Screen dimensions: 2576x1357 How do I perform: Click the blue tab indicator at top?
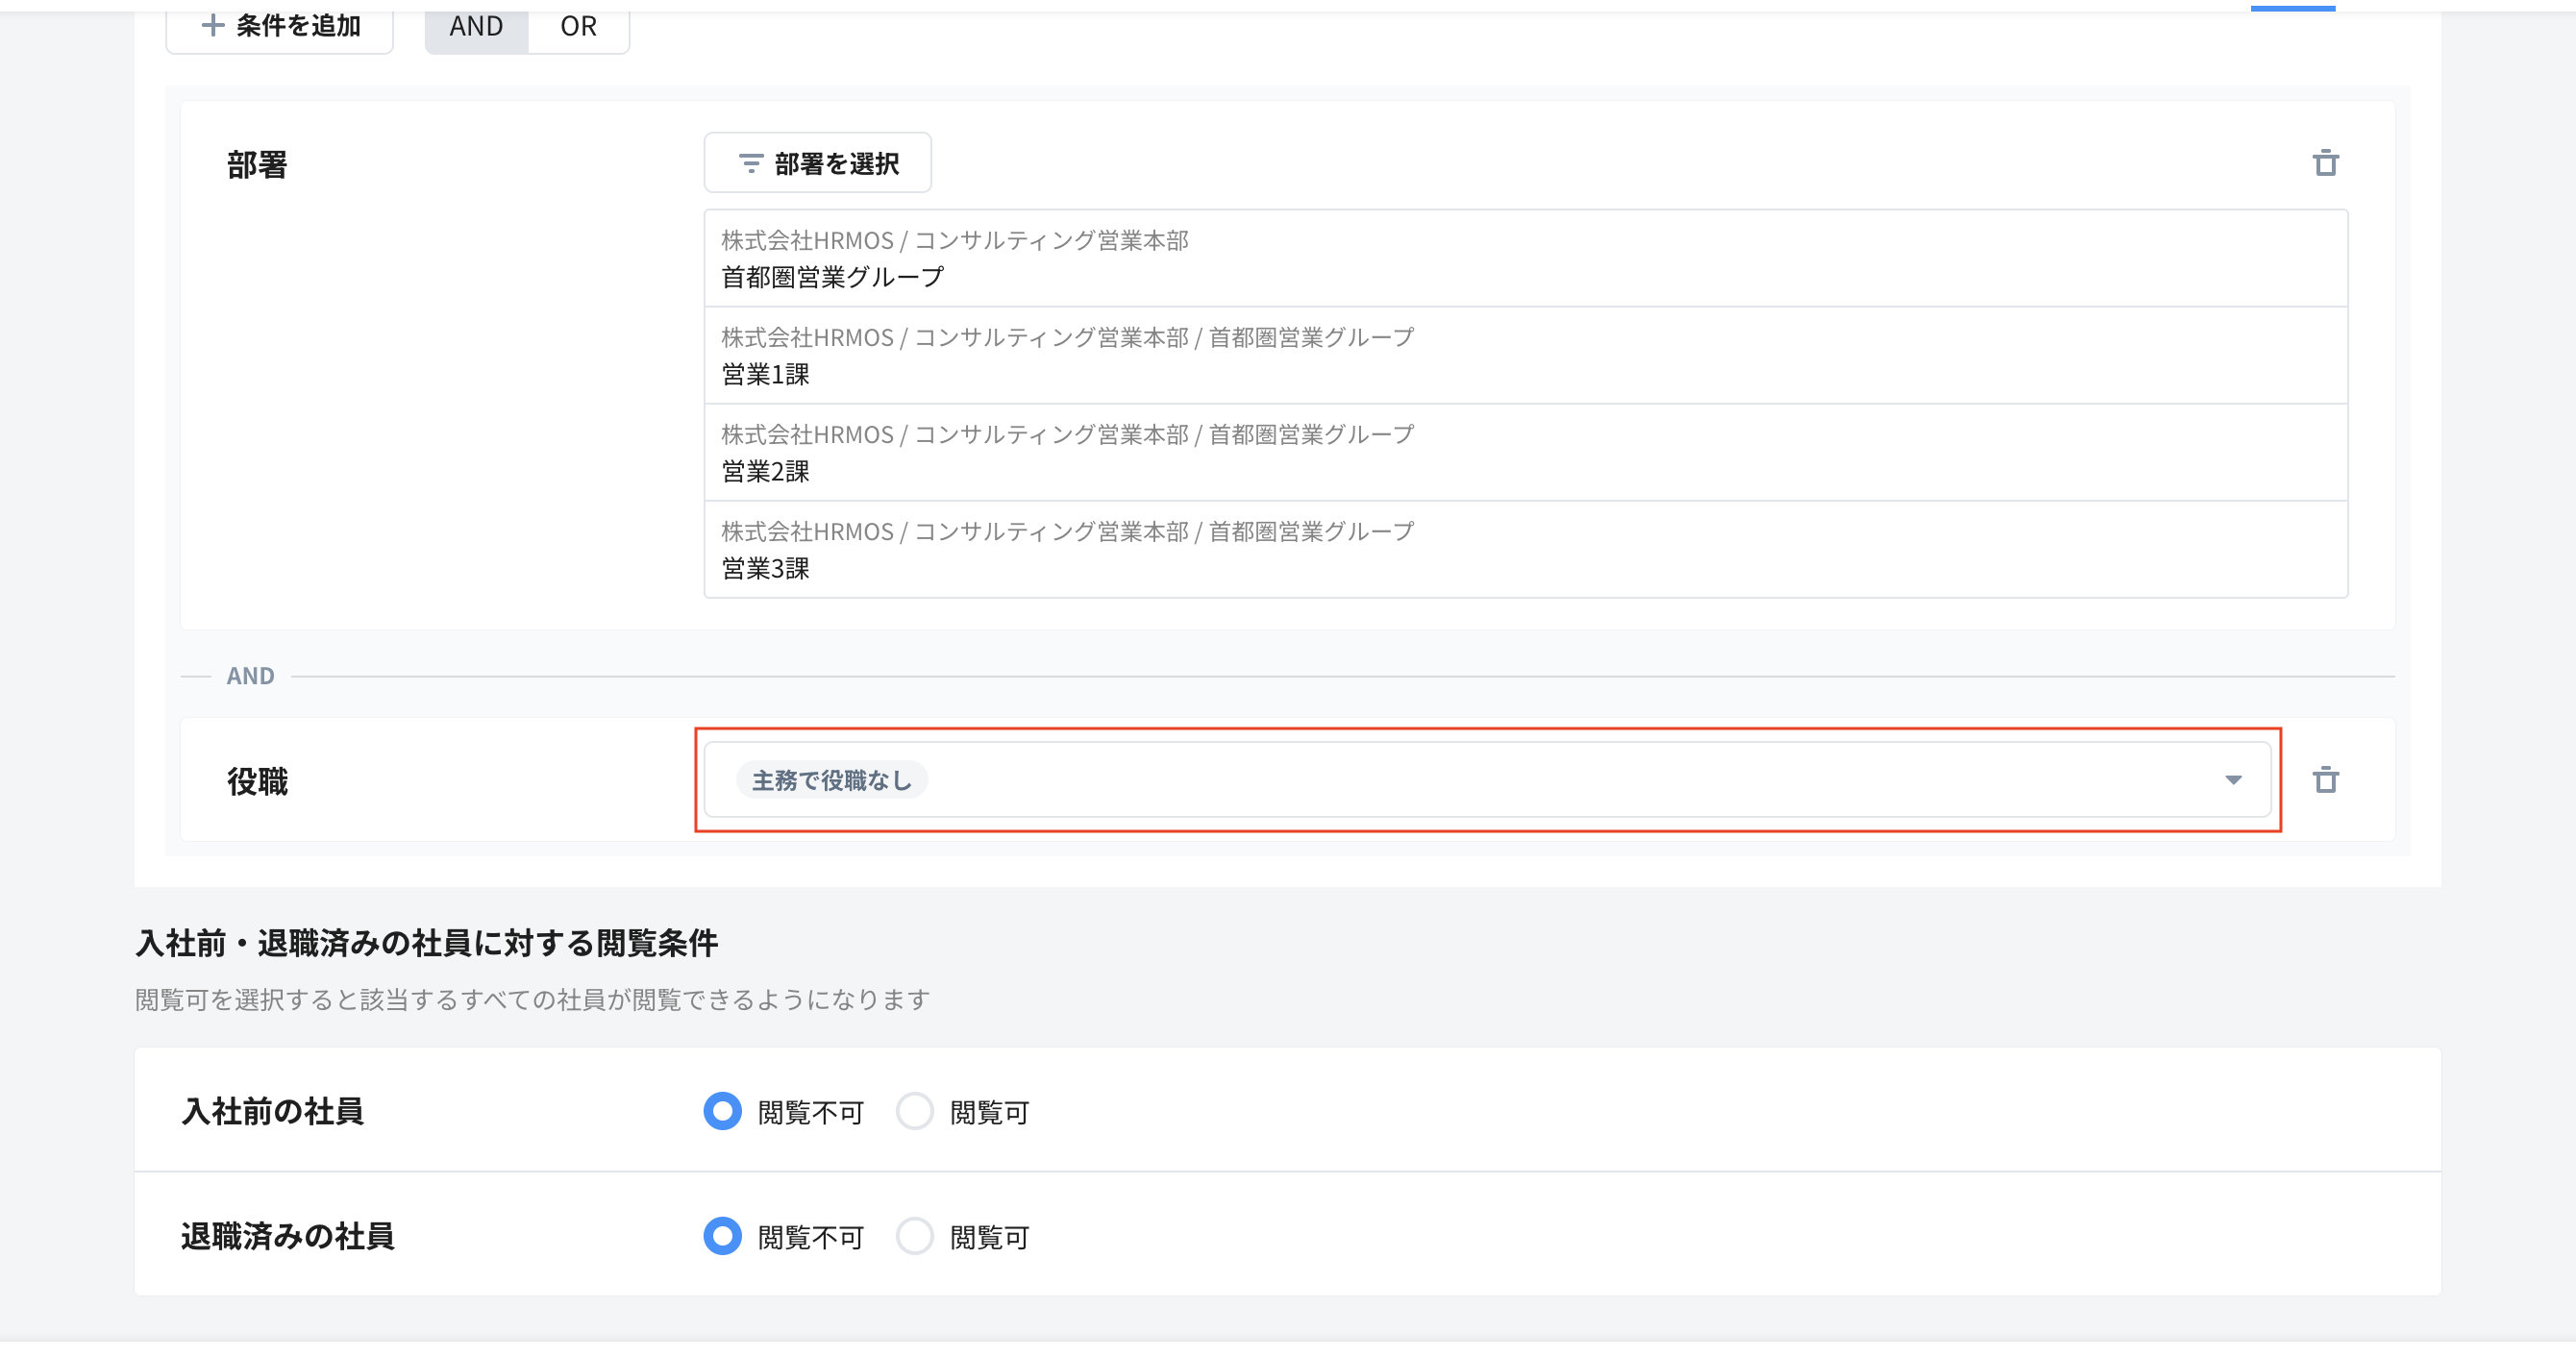click(x=2292, y=7)
